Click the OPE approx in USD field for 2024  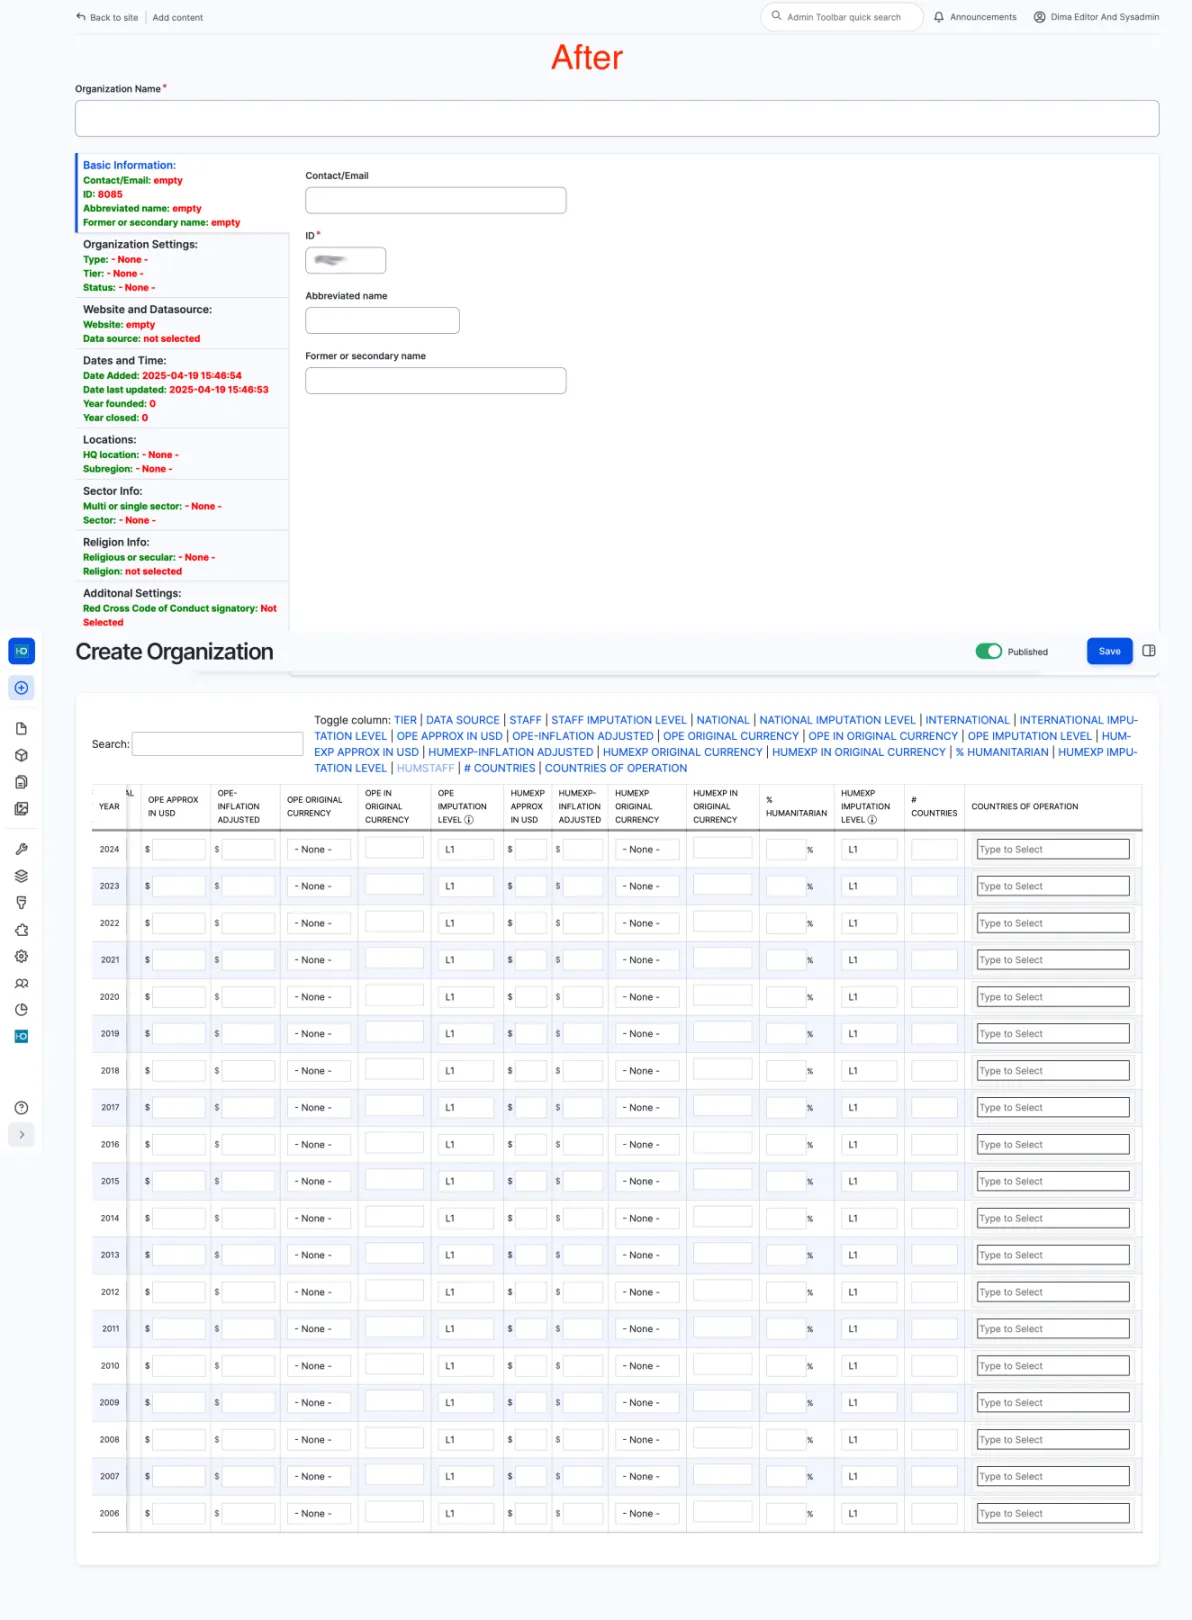[x=179, y=850]
